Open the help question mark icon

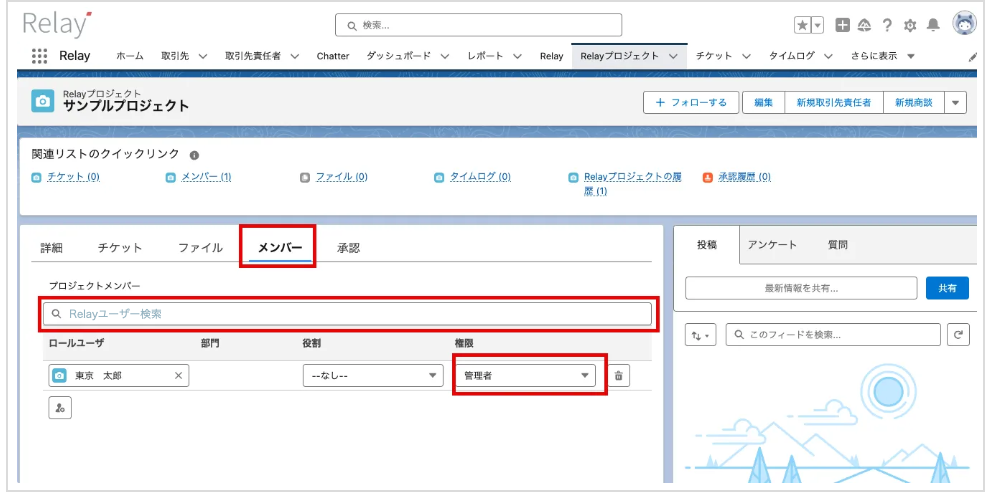[x=887, y=25]
